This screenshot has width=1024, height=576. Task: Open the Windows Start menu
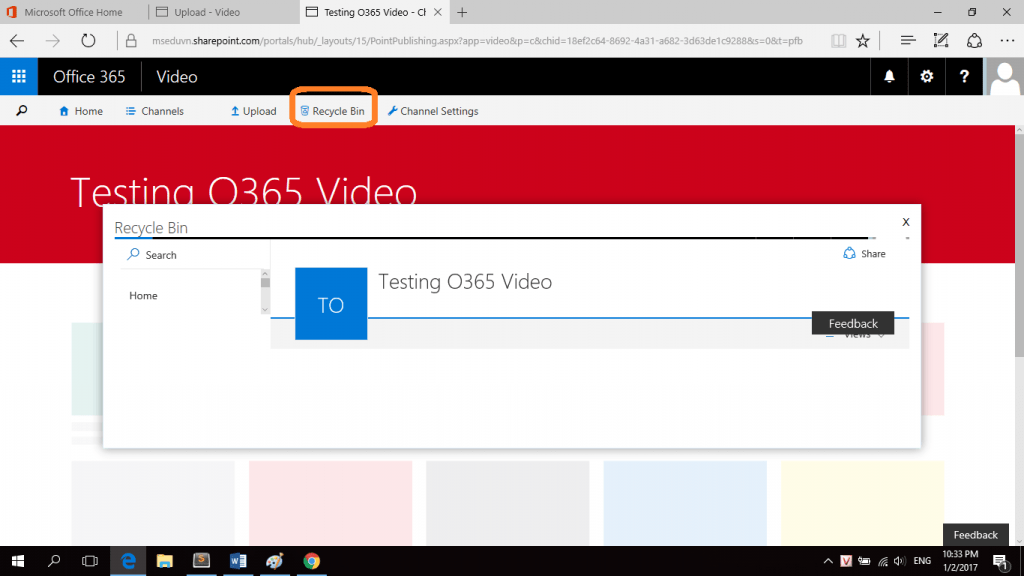pyautogui.click(x=18, y=561)
